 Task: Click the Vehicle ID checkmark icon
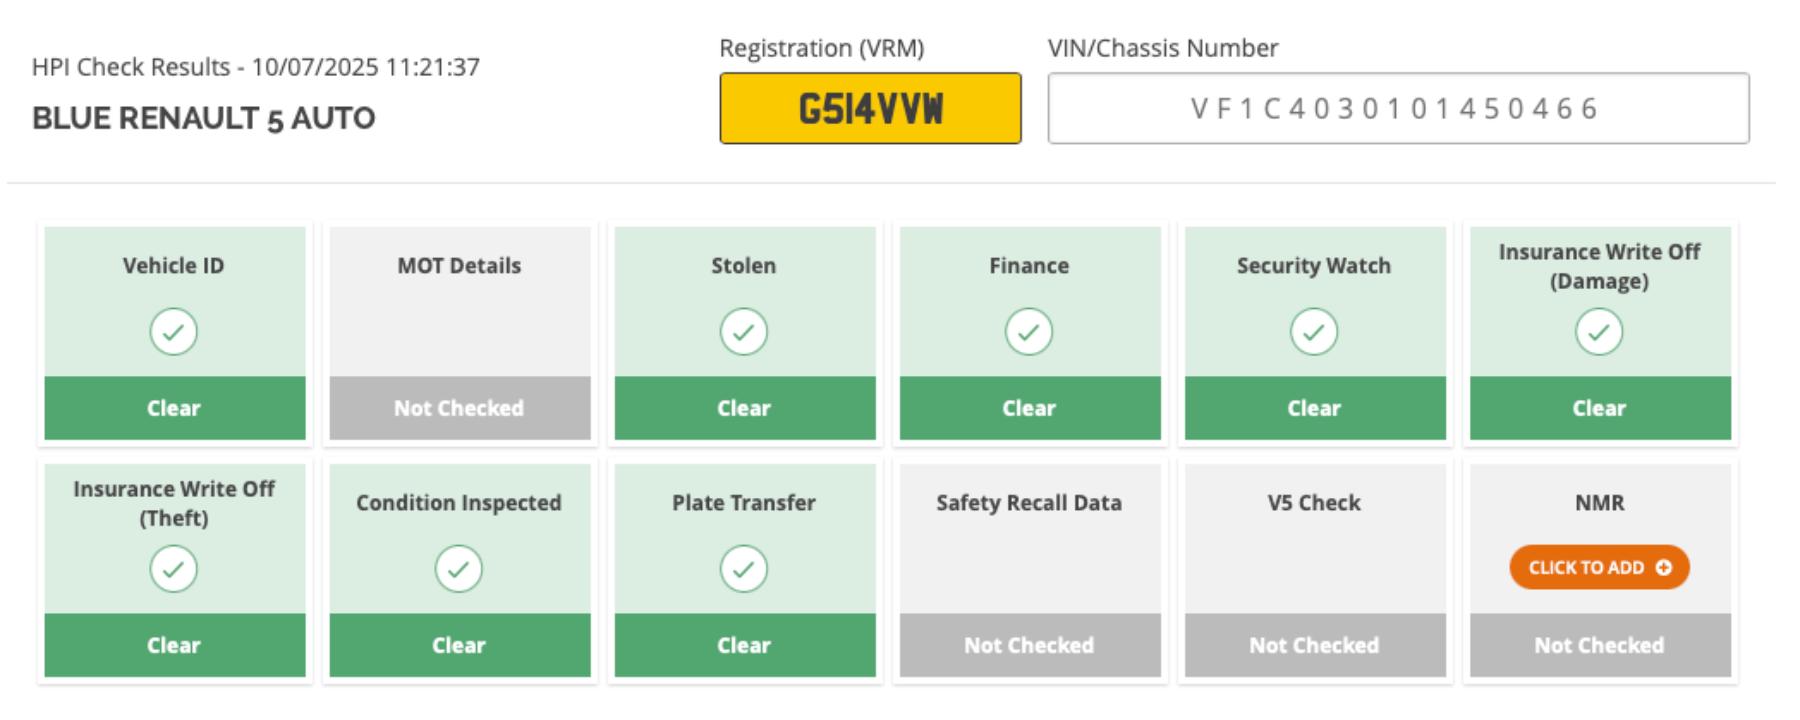pyautogui.click(x=174, y=332)
